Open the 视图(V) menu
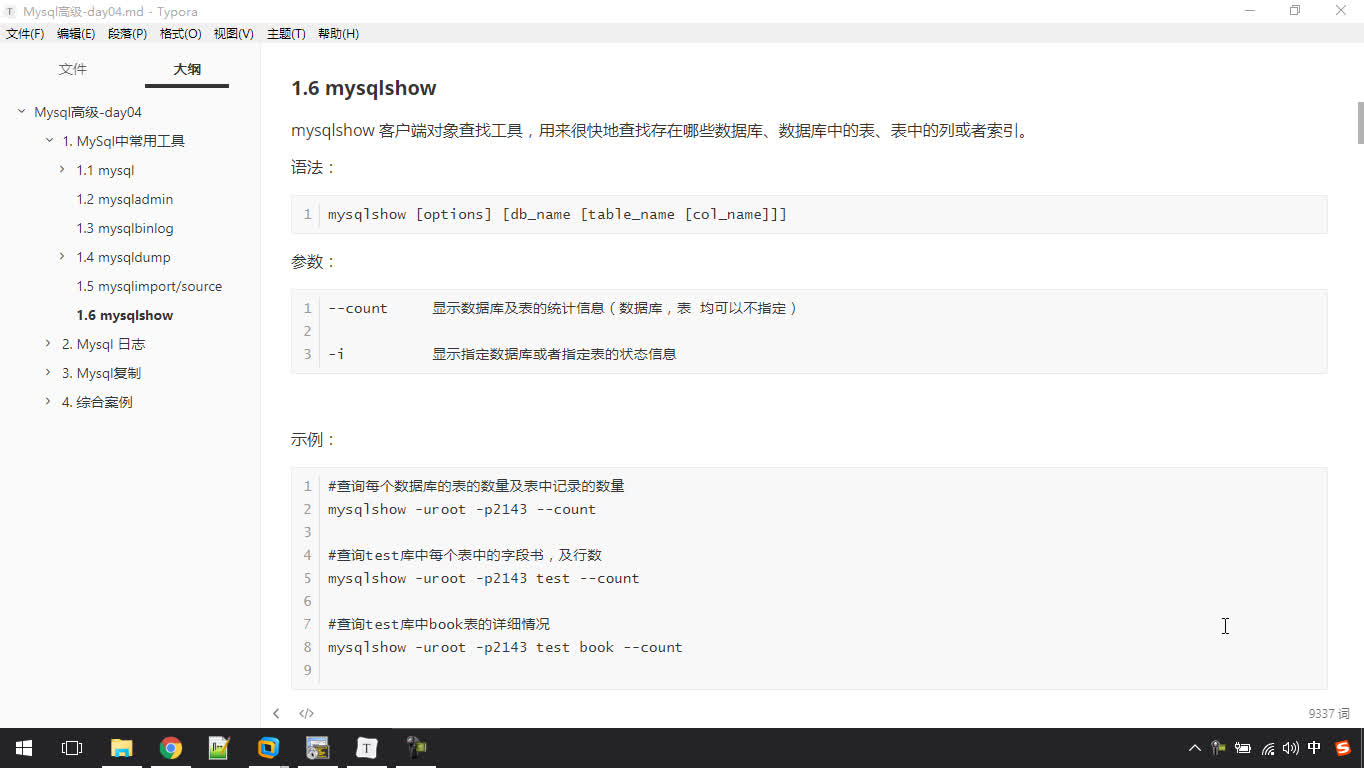Image resolution: width=1364 pixels, height=768 pixels. (233, 34)
